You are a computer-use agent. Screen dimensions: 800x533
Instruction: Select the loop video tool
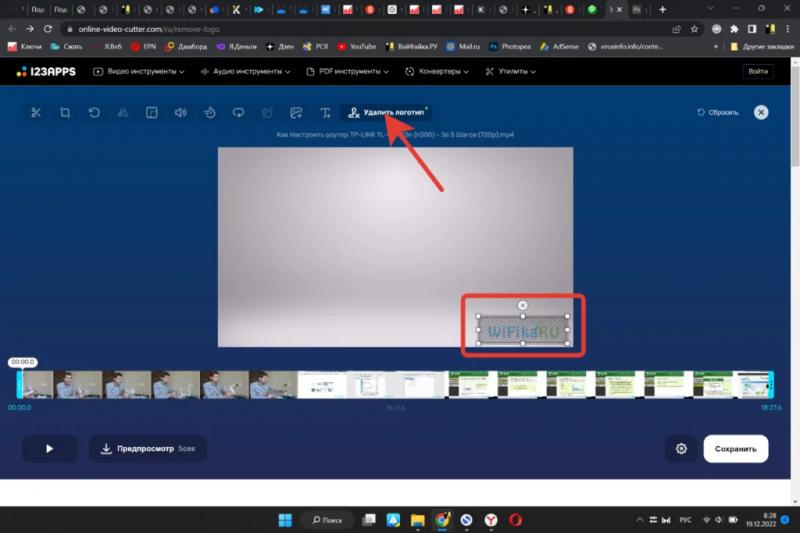tap(238, 113)
